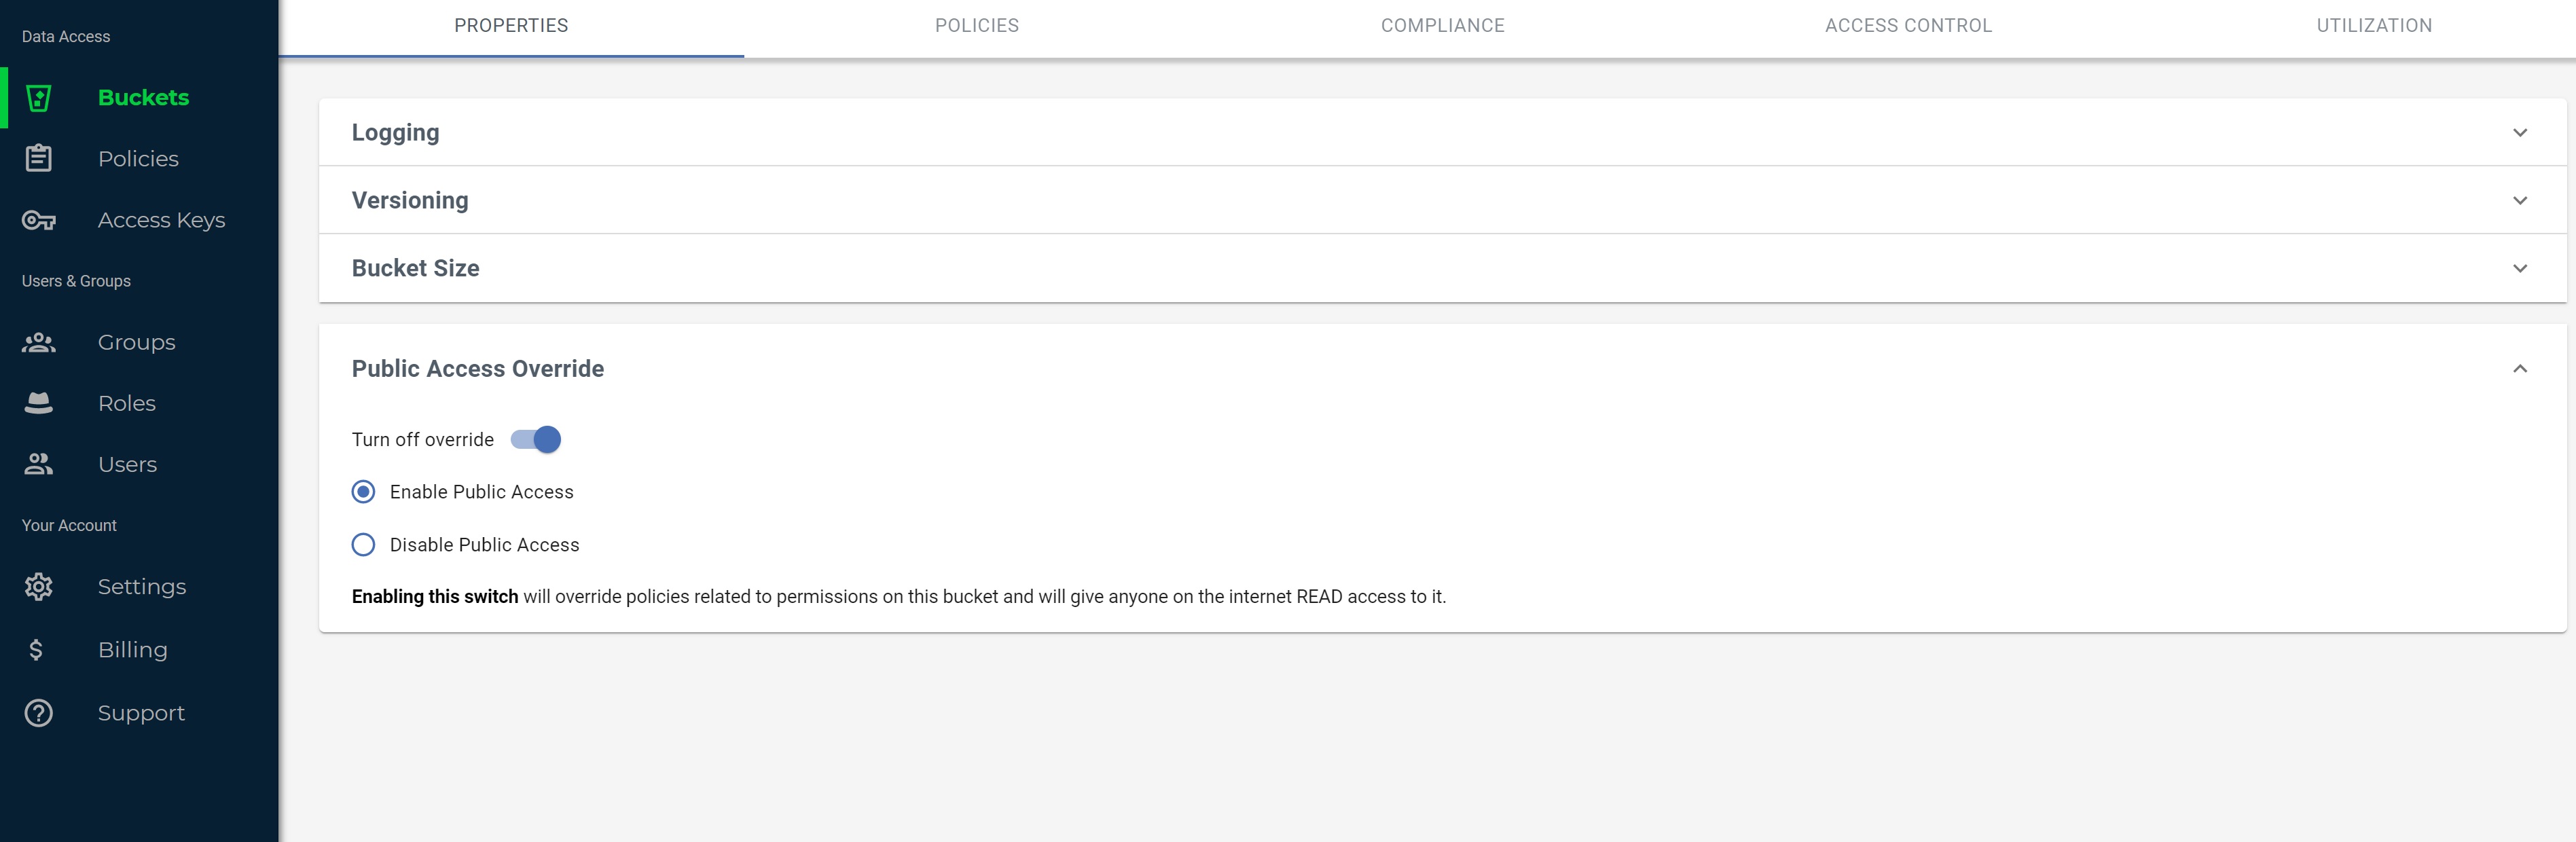Select the Disable Public Access radio button

363,545
